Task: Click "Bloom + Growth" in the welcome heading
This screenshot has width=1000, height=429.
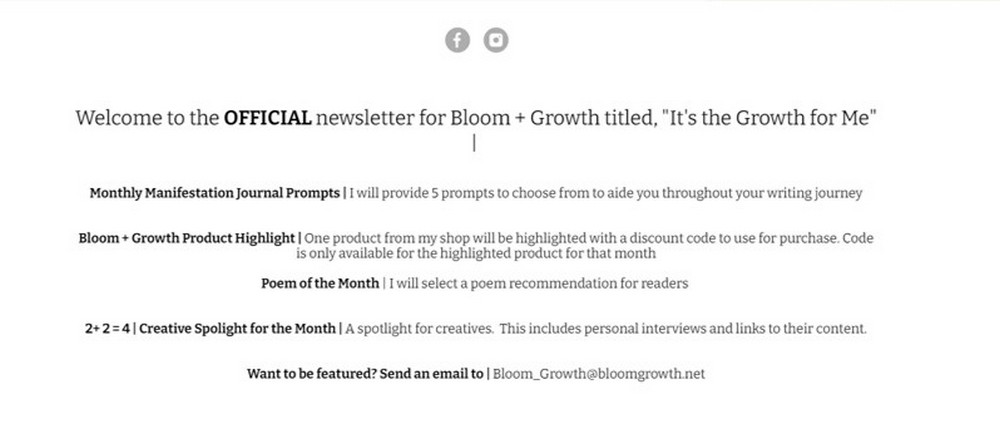Action: (x=525, y=118)
